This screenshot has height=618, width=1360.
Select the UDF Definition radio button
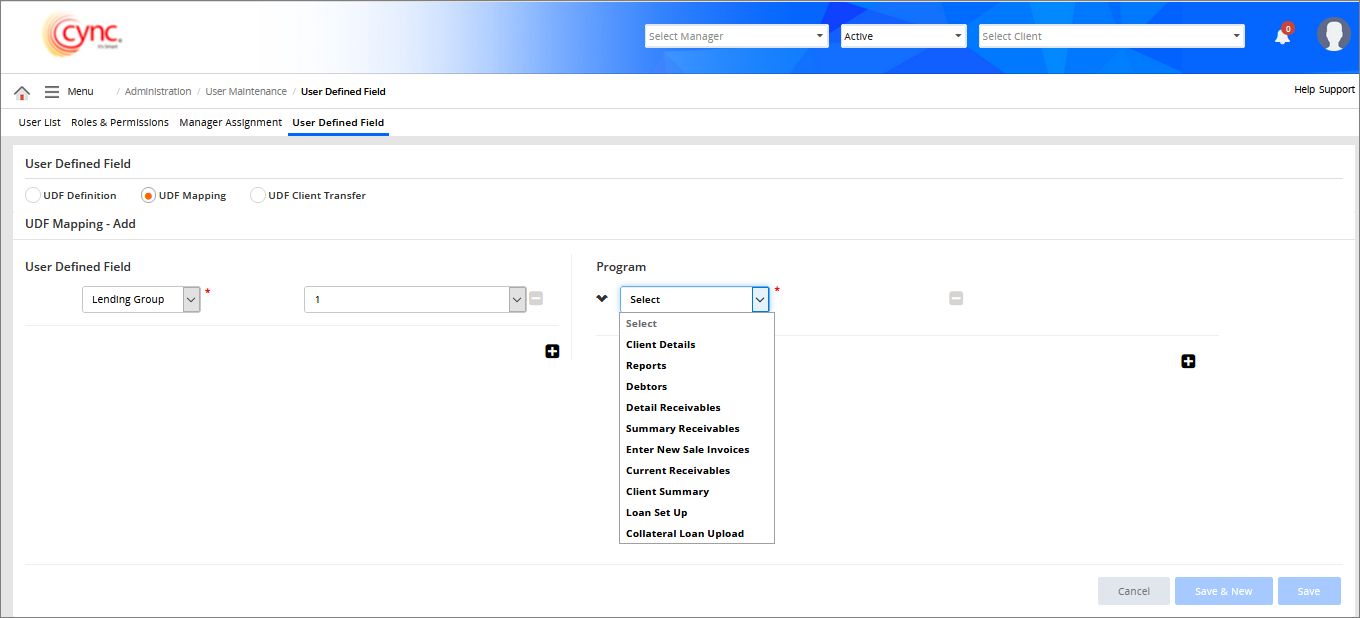[33, 195]
